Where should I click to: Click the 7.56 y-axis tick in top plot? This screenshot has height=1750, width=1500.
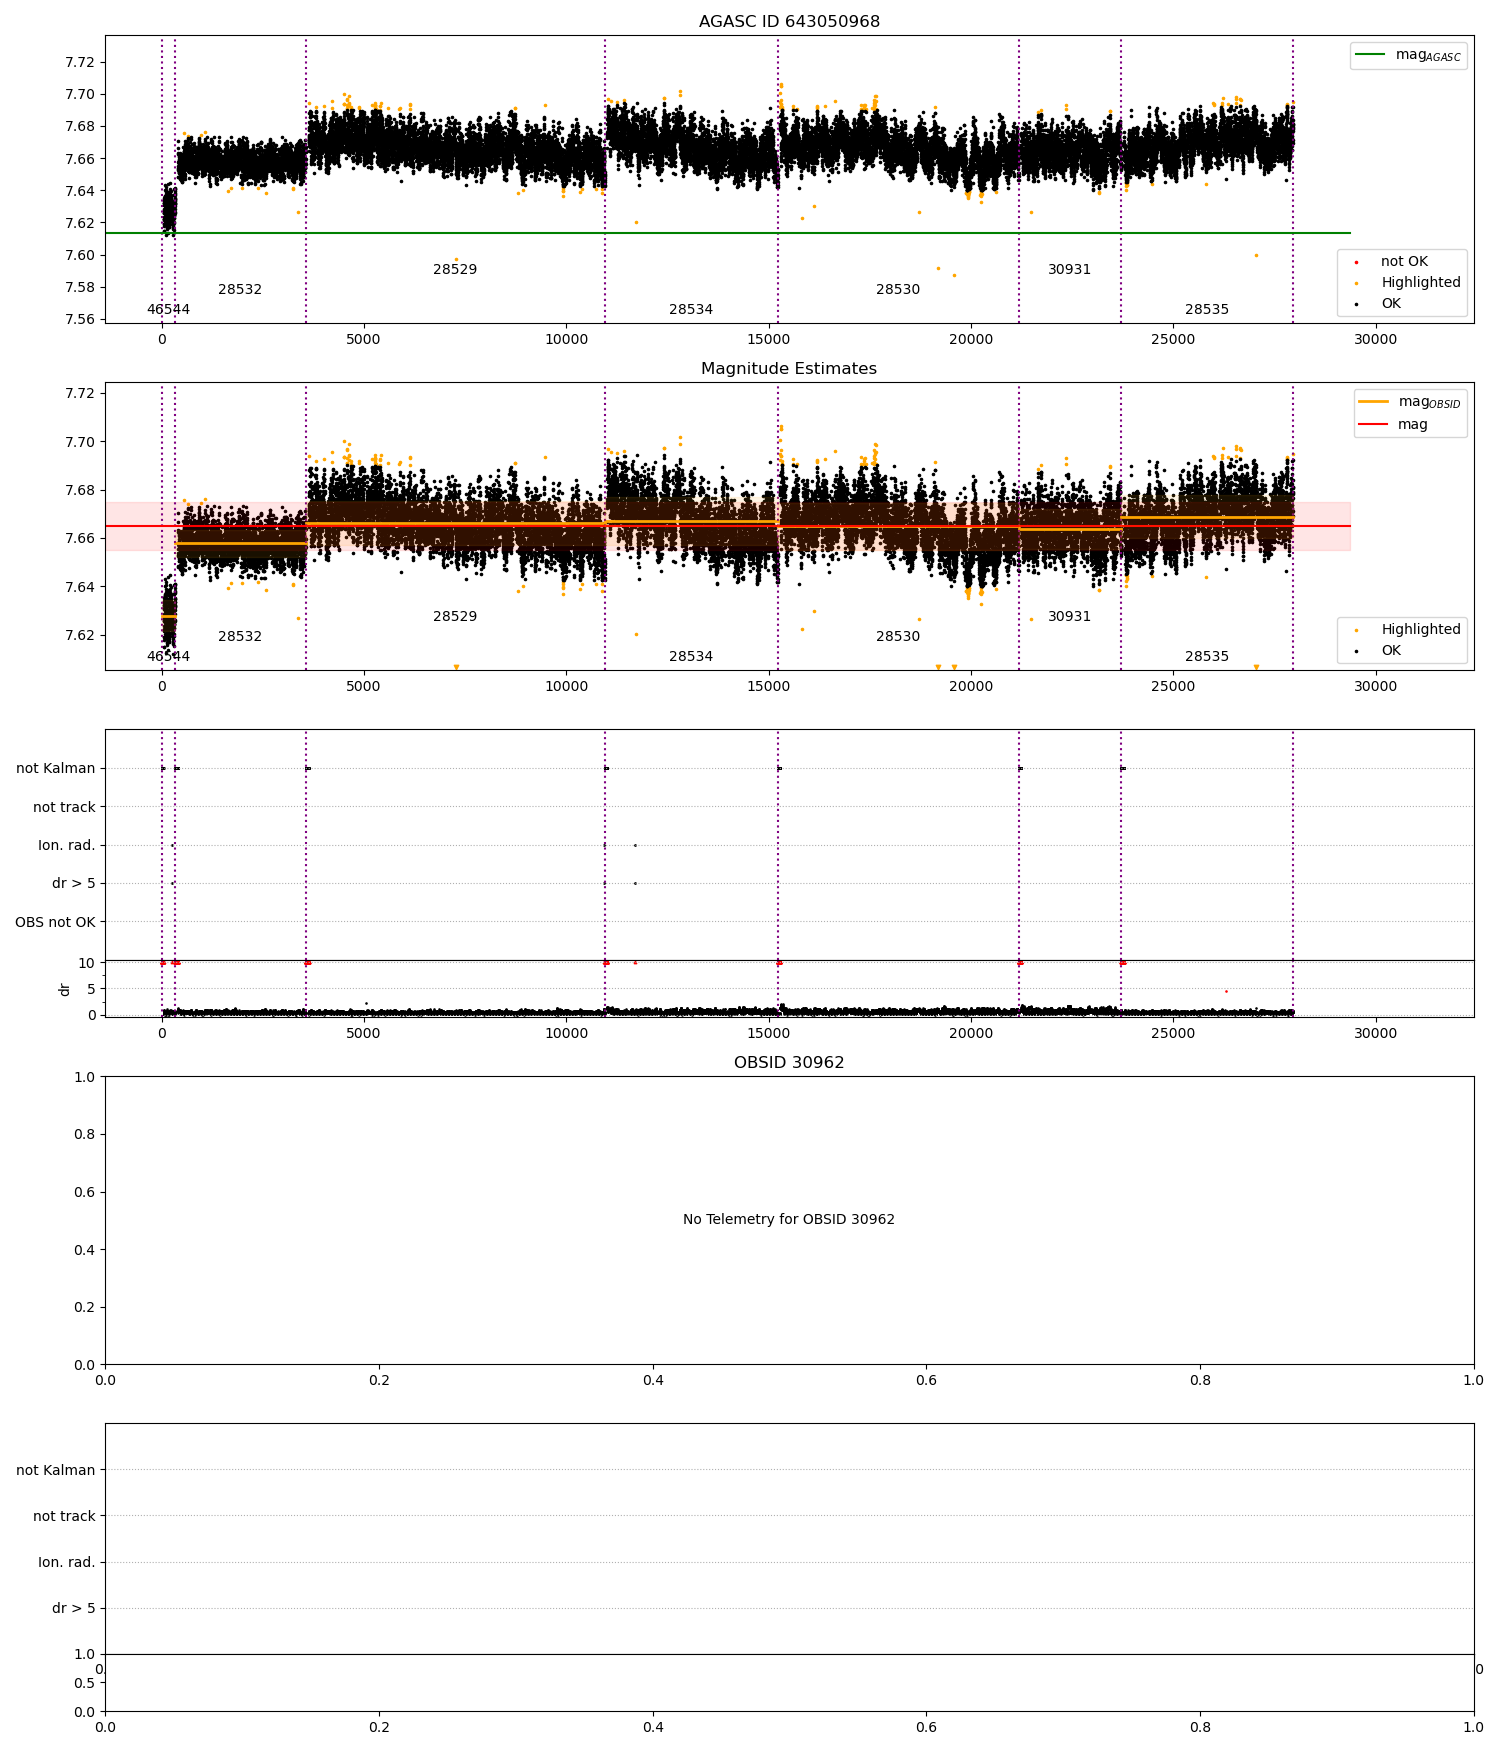79,320
